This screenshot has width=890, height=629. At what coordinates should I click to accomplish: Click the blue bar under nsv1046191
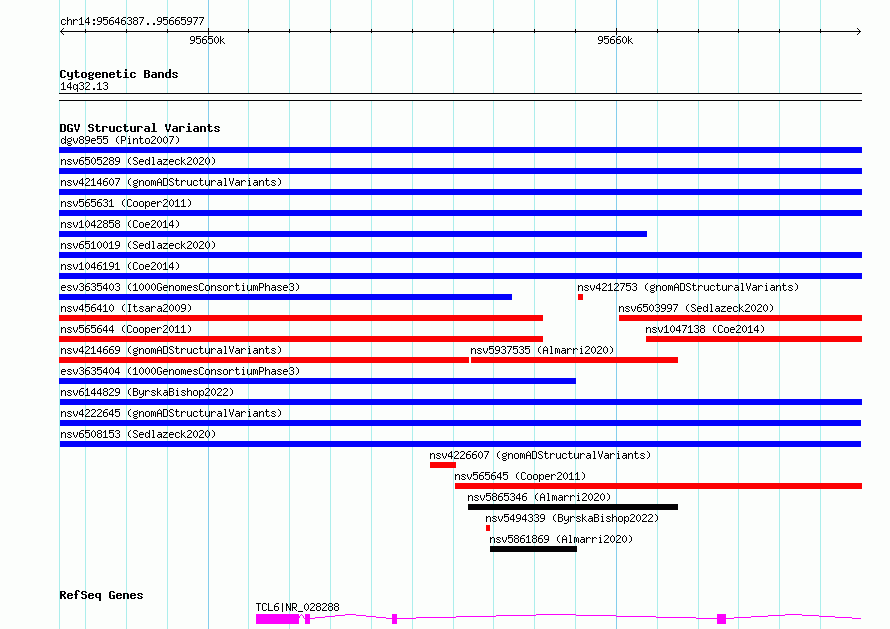coord(460,276)
